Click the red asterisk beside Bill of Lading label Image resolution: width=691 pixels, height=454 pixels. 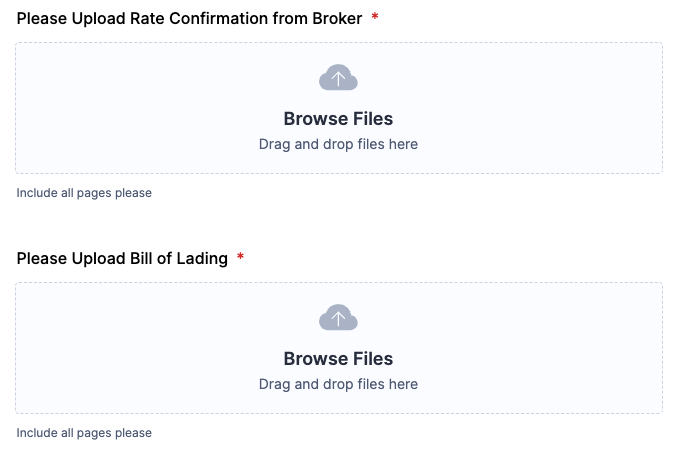tap(240, 257)
